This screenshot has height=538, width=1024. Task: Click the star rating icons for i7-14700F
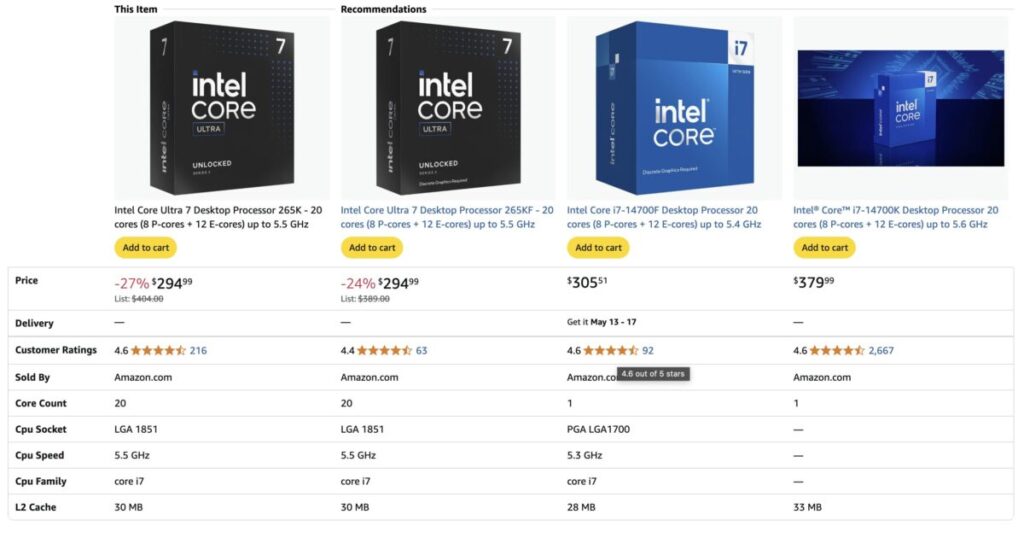click(x=611, y=351)
